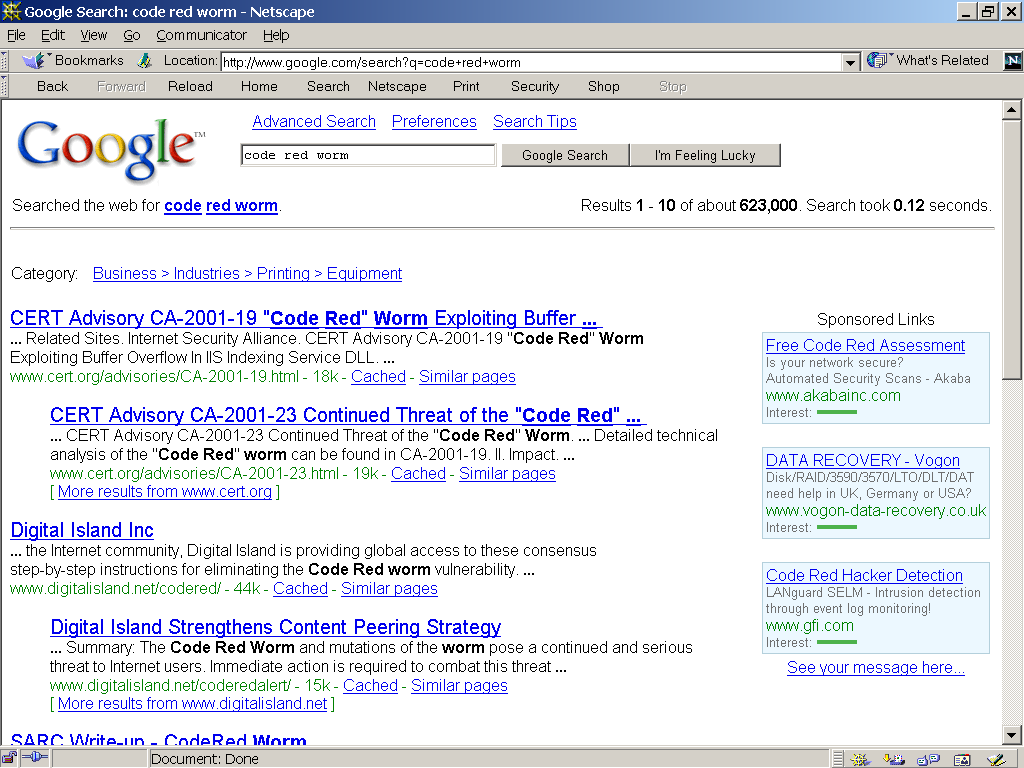Go Back to the previous page

(52, 86)
